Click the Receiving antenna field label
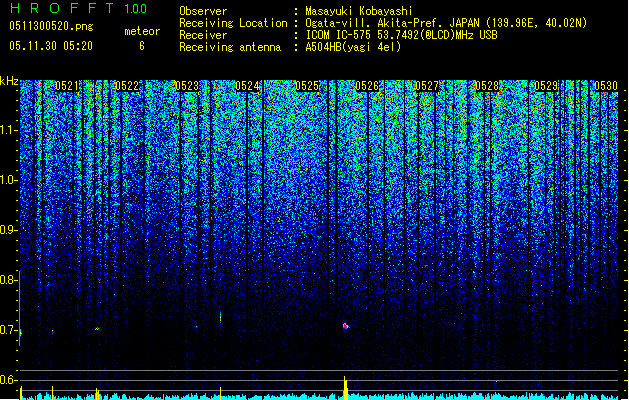 230,47
